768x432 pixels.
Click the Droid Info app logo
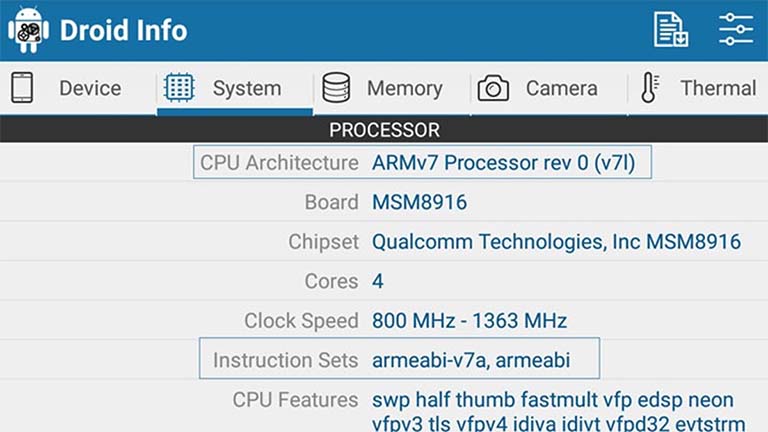coord(28,30)
